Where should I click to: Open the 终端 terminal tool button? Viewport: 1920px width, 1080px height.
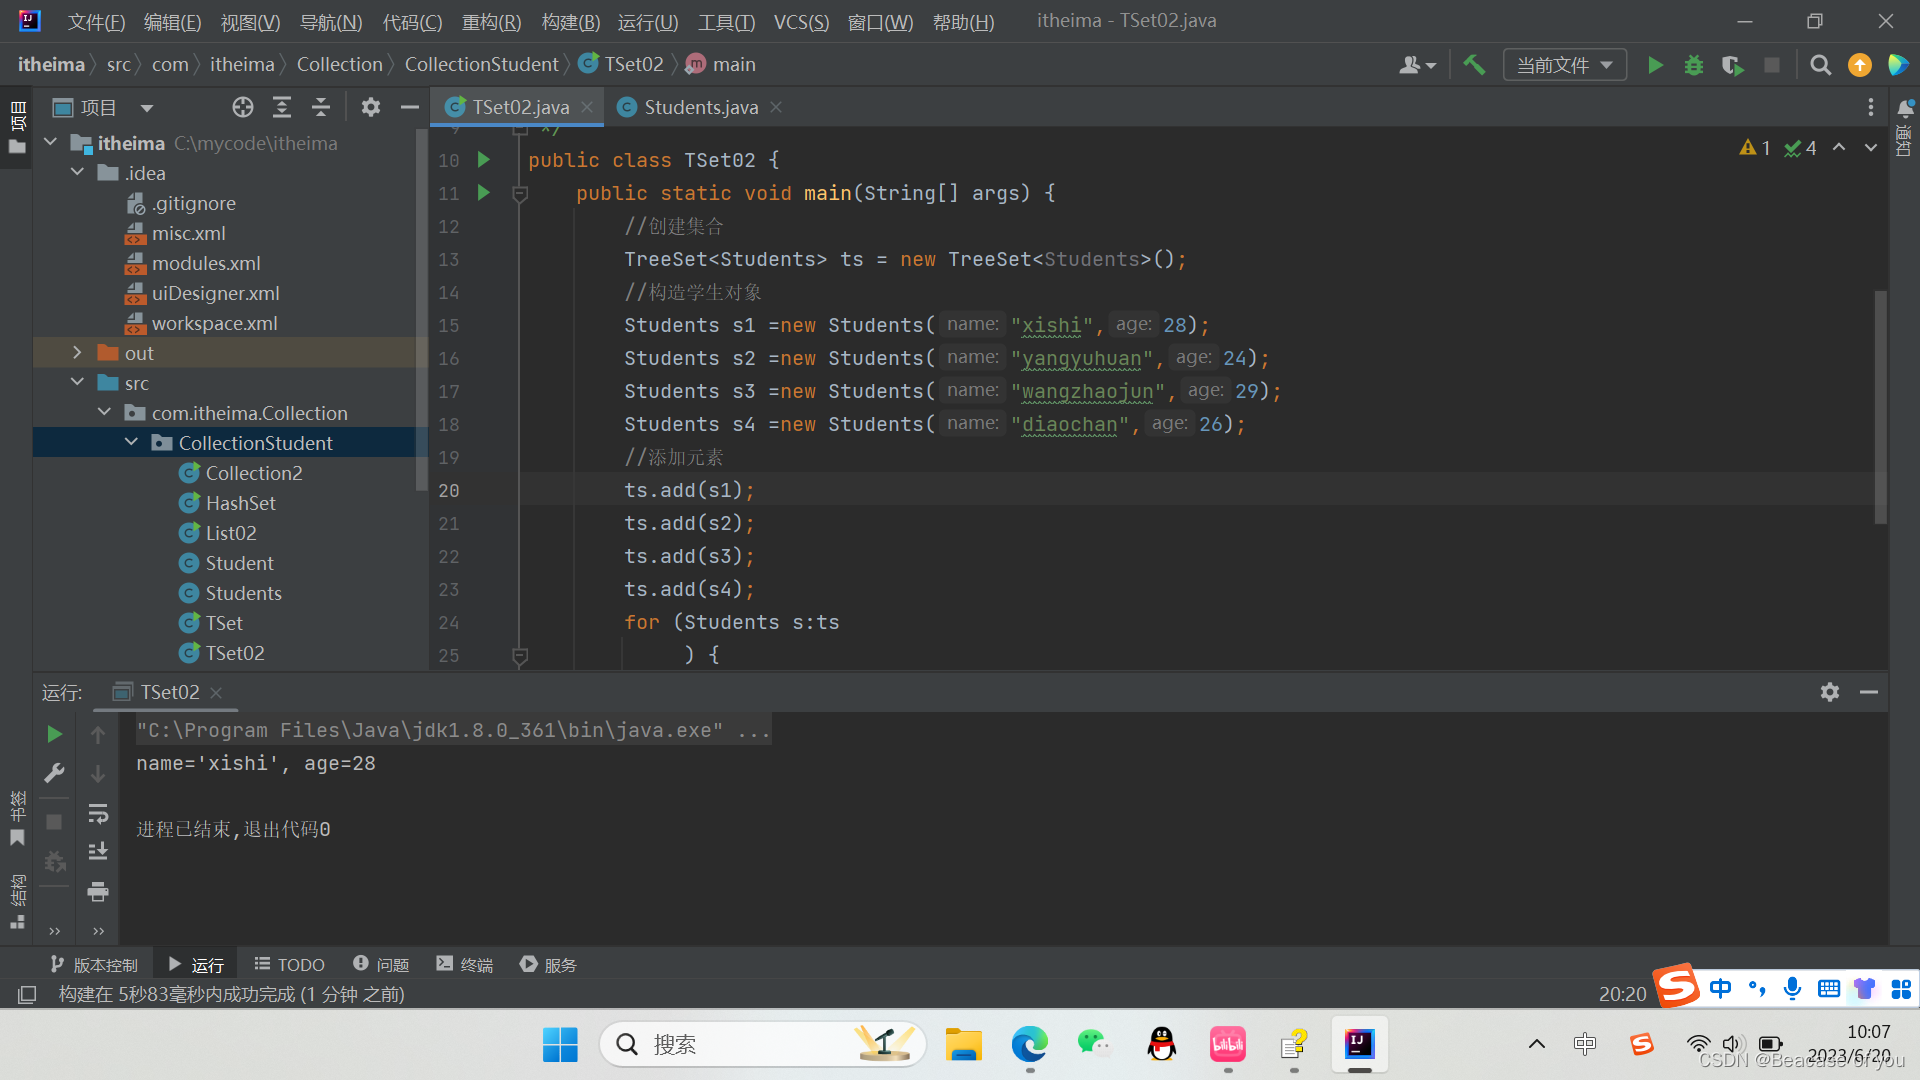pos(465,964)
